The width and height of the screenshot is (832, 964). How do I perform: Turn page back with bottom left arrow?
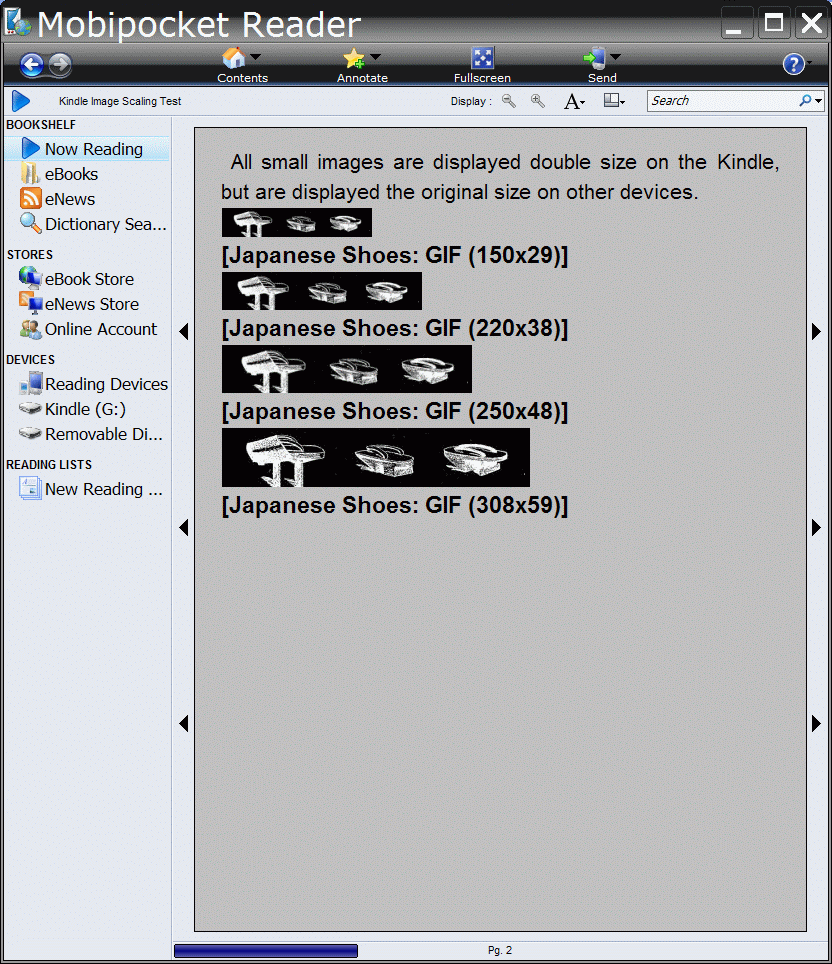coord(183,724)
